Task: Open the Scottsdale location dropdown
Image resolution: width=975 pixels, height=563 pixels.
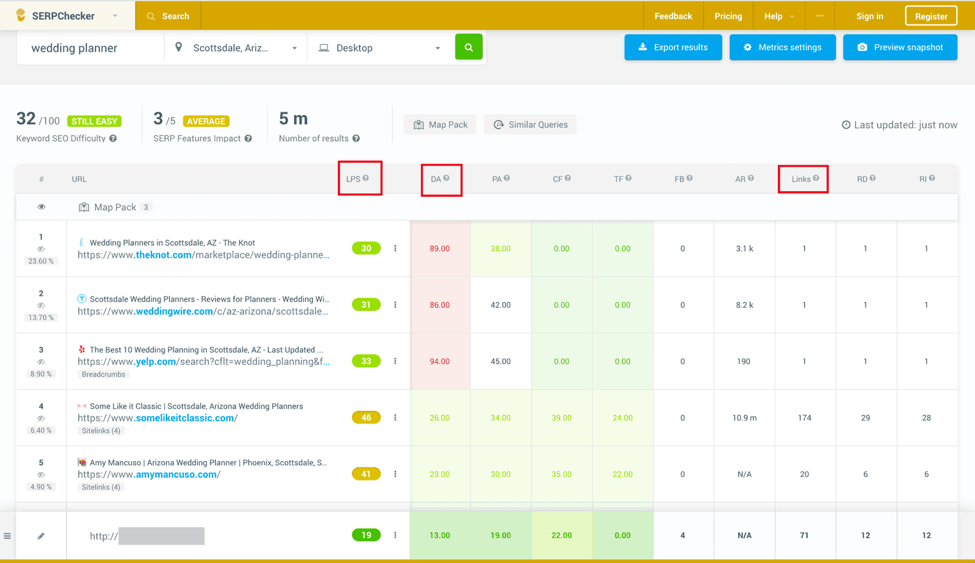Action: [236, 48]
